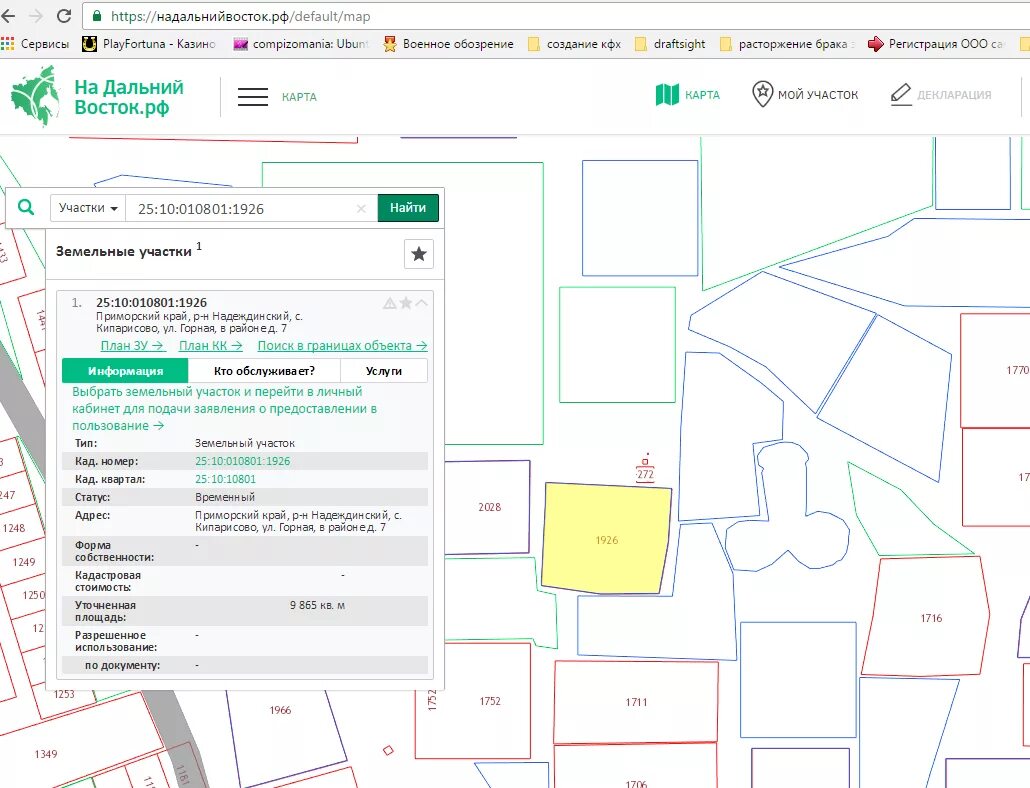Click the Выбрать земельный участок link
This screenshot has height=788, width=1030.
(x=225, y=408)
